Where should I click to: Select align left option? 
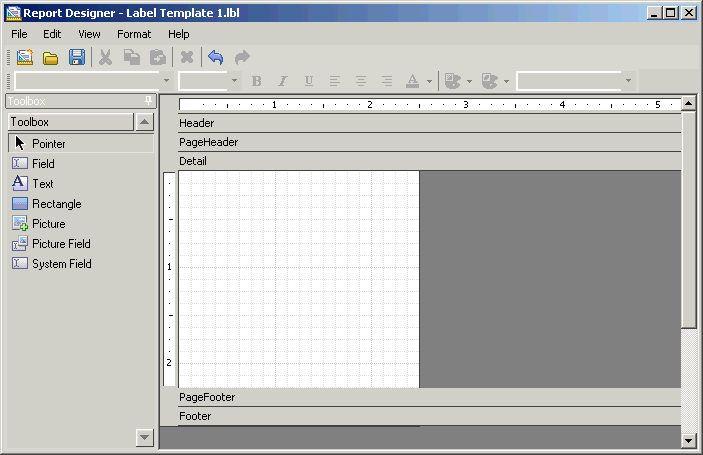334,81
